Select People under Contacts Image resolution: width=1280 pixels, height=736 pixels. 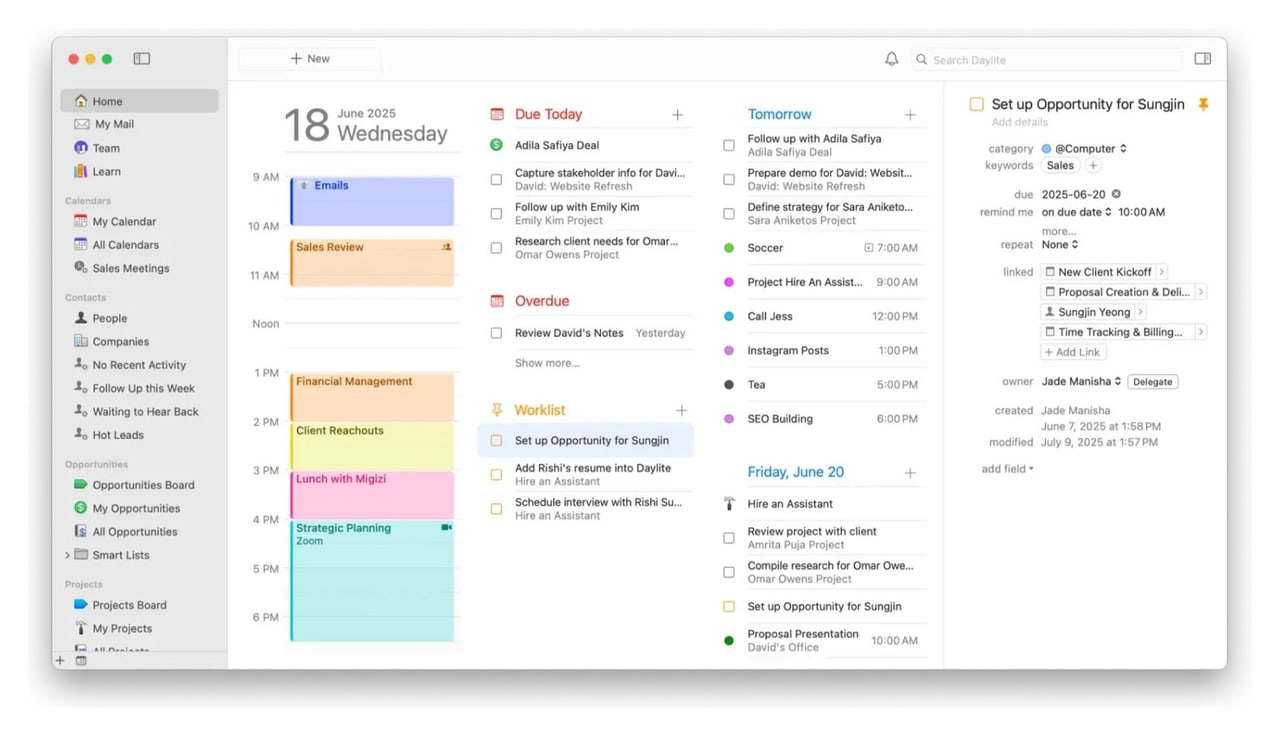coord(110,318)
